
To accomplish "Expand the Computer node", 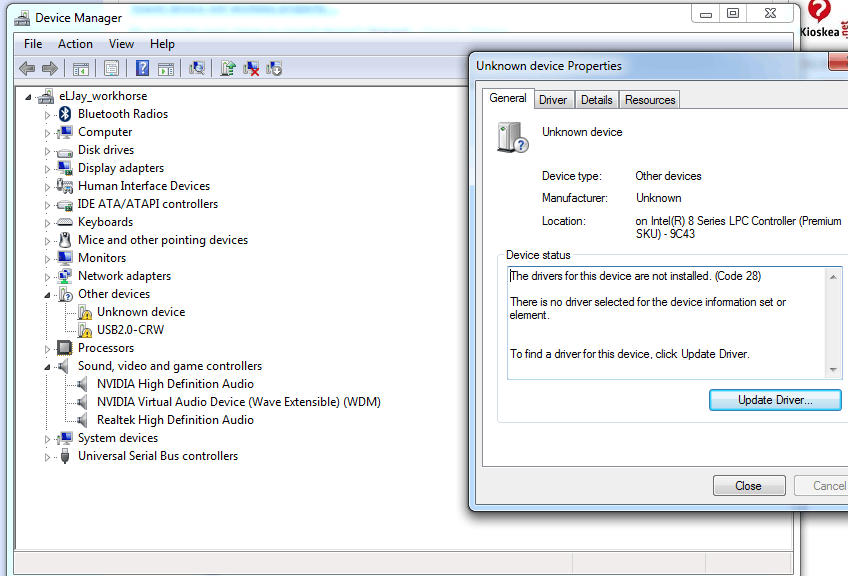I will [47, 133].
